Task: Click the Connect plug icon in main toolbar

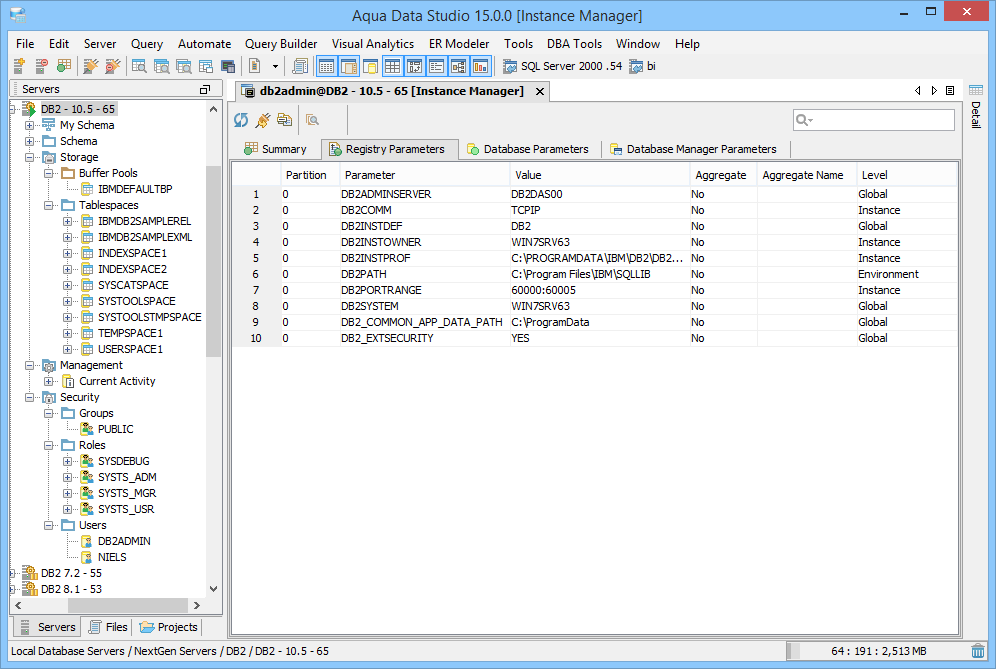Action: click(91, 65)
